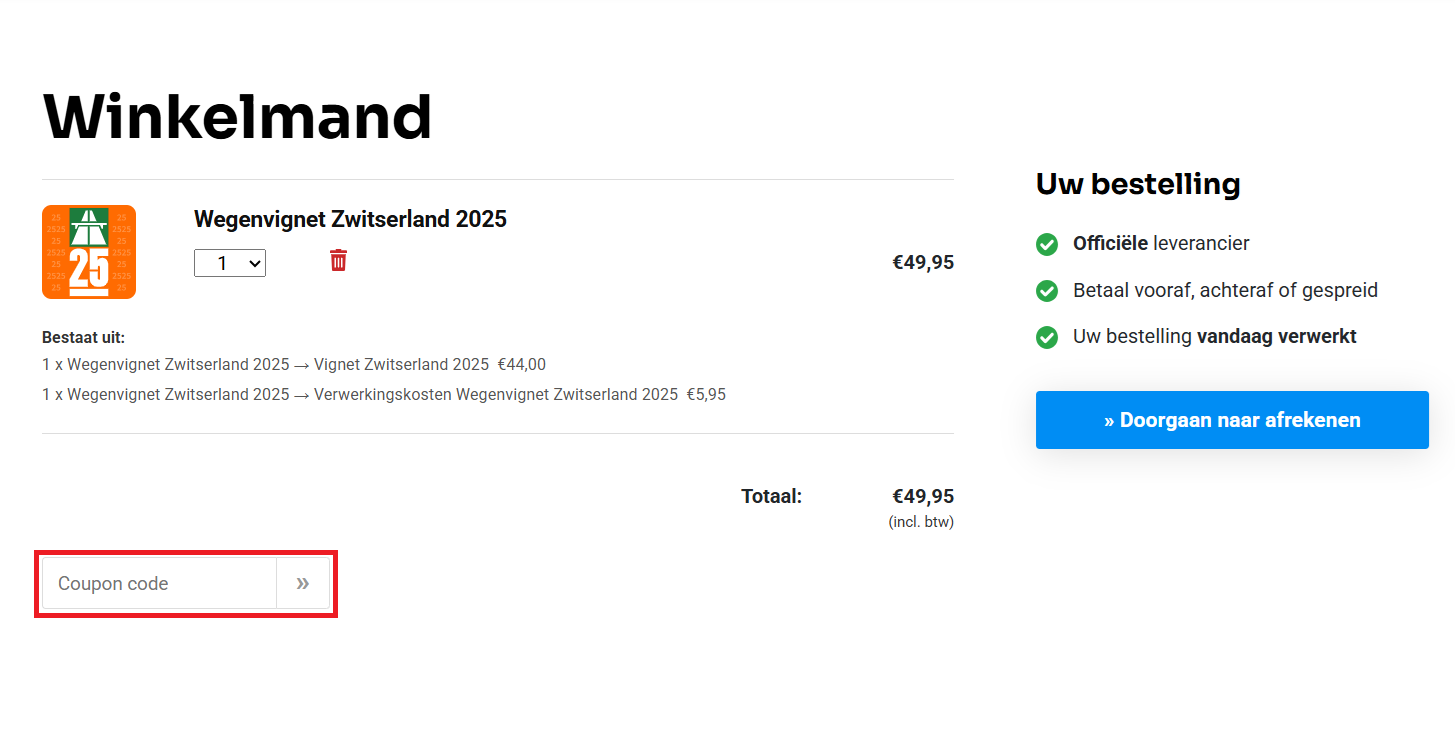Click the green check beside vandaag verwerkt
Image resolution: width=1455 pixels, height=750 pixels.
(1047, 337)
